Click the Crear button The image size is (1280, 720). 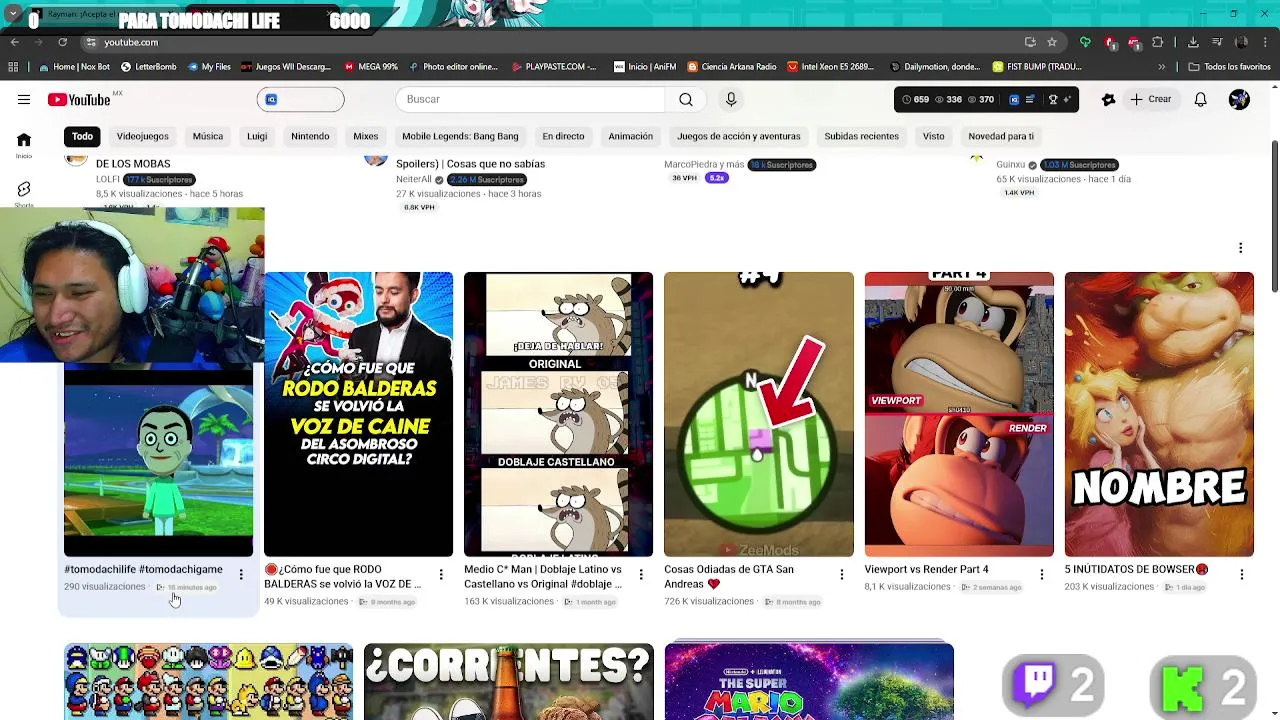(x=1150, y=99)
